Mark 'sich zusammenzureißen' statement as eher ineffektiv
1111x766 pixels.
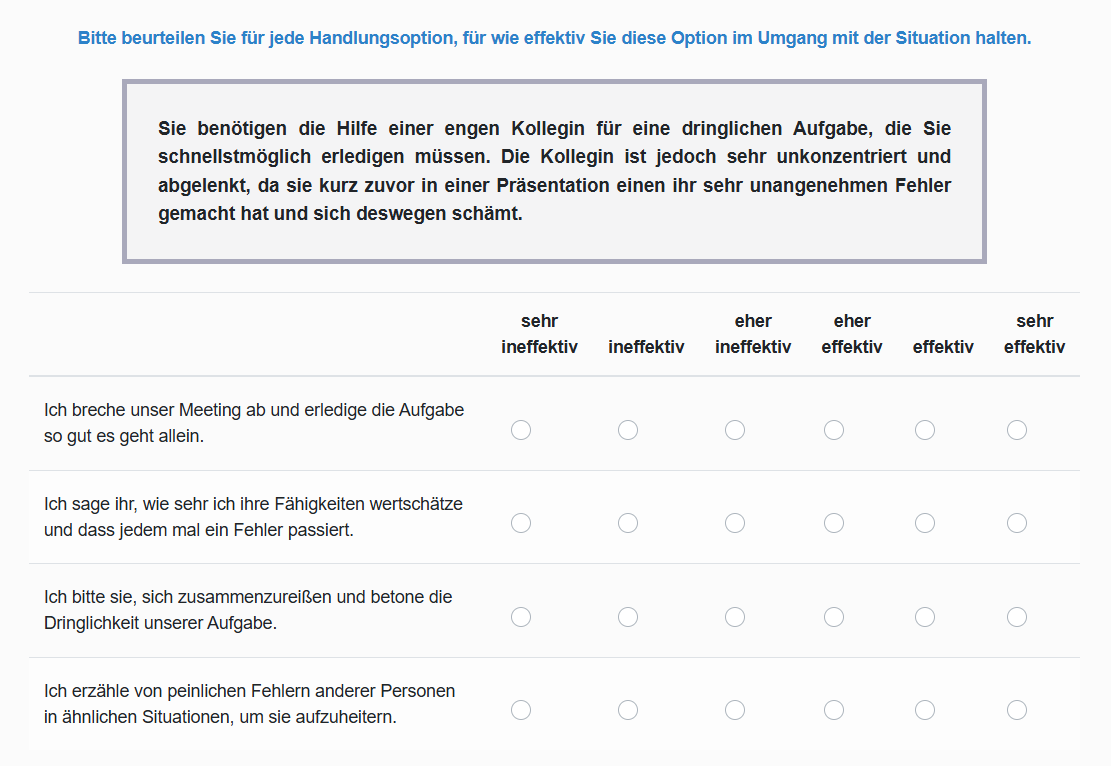coord(735,616)
